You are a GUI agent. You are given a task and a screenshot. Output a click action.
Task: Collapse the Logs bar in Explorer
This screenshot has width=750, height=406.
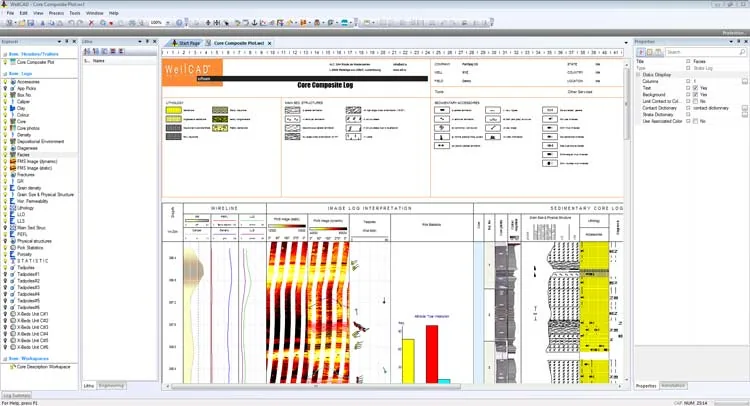pyautogui.click(x=5, y=74)
